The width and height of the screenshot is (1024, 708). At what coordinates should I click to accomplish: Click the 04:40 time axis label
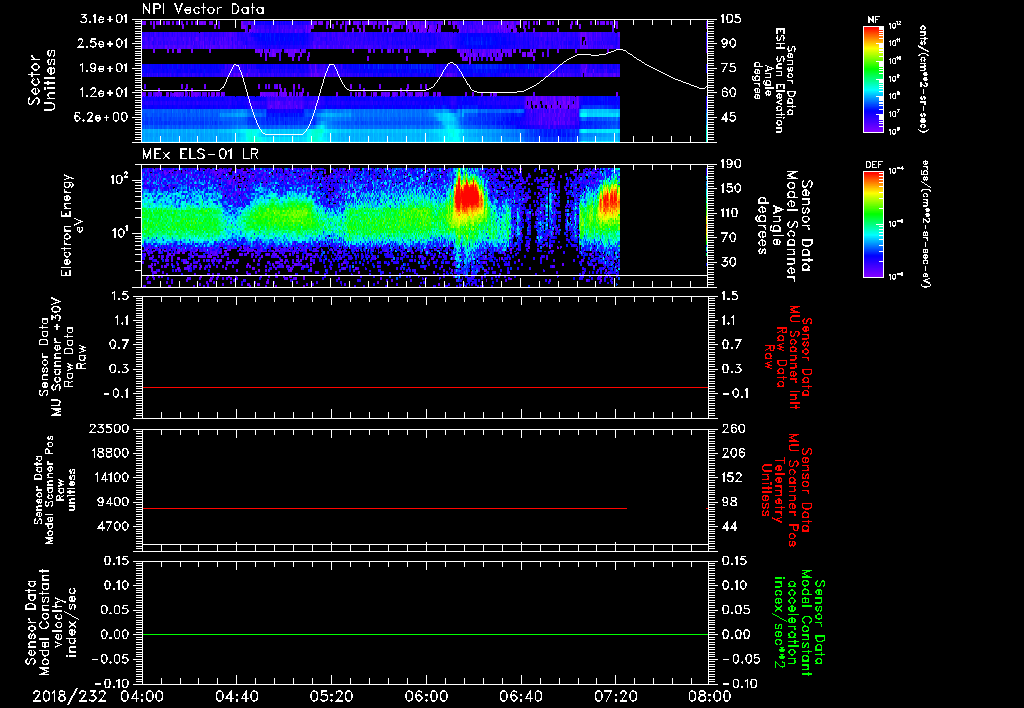(x=236, y=695)
